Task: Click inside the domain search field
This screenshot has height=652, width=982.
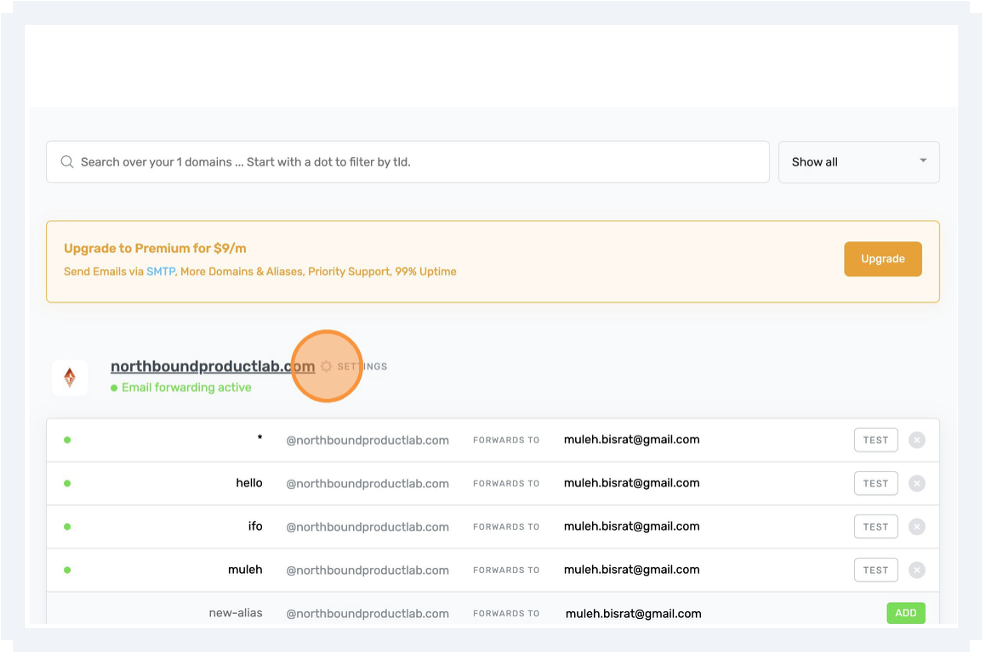Action: 400,161
